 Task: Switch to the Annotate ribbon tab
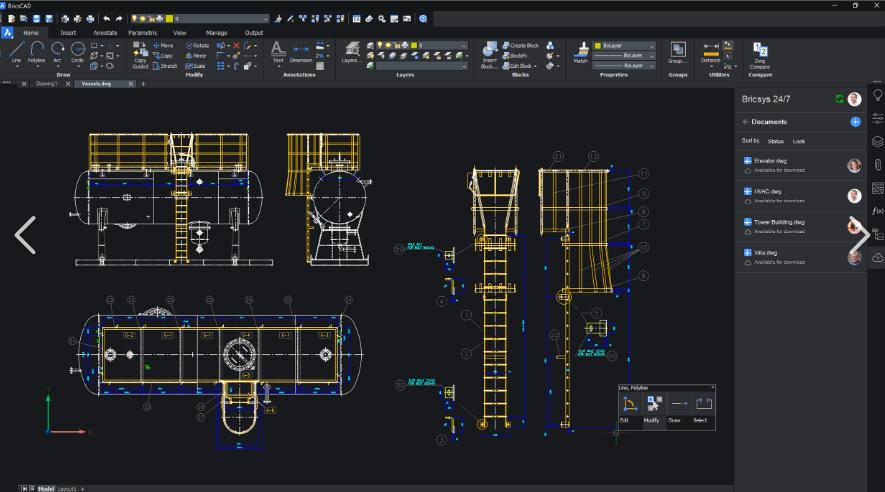pyautogui.click(x=105, y=32)
